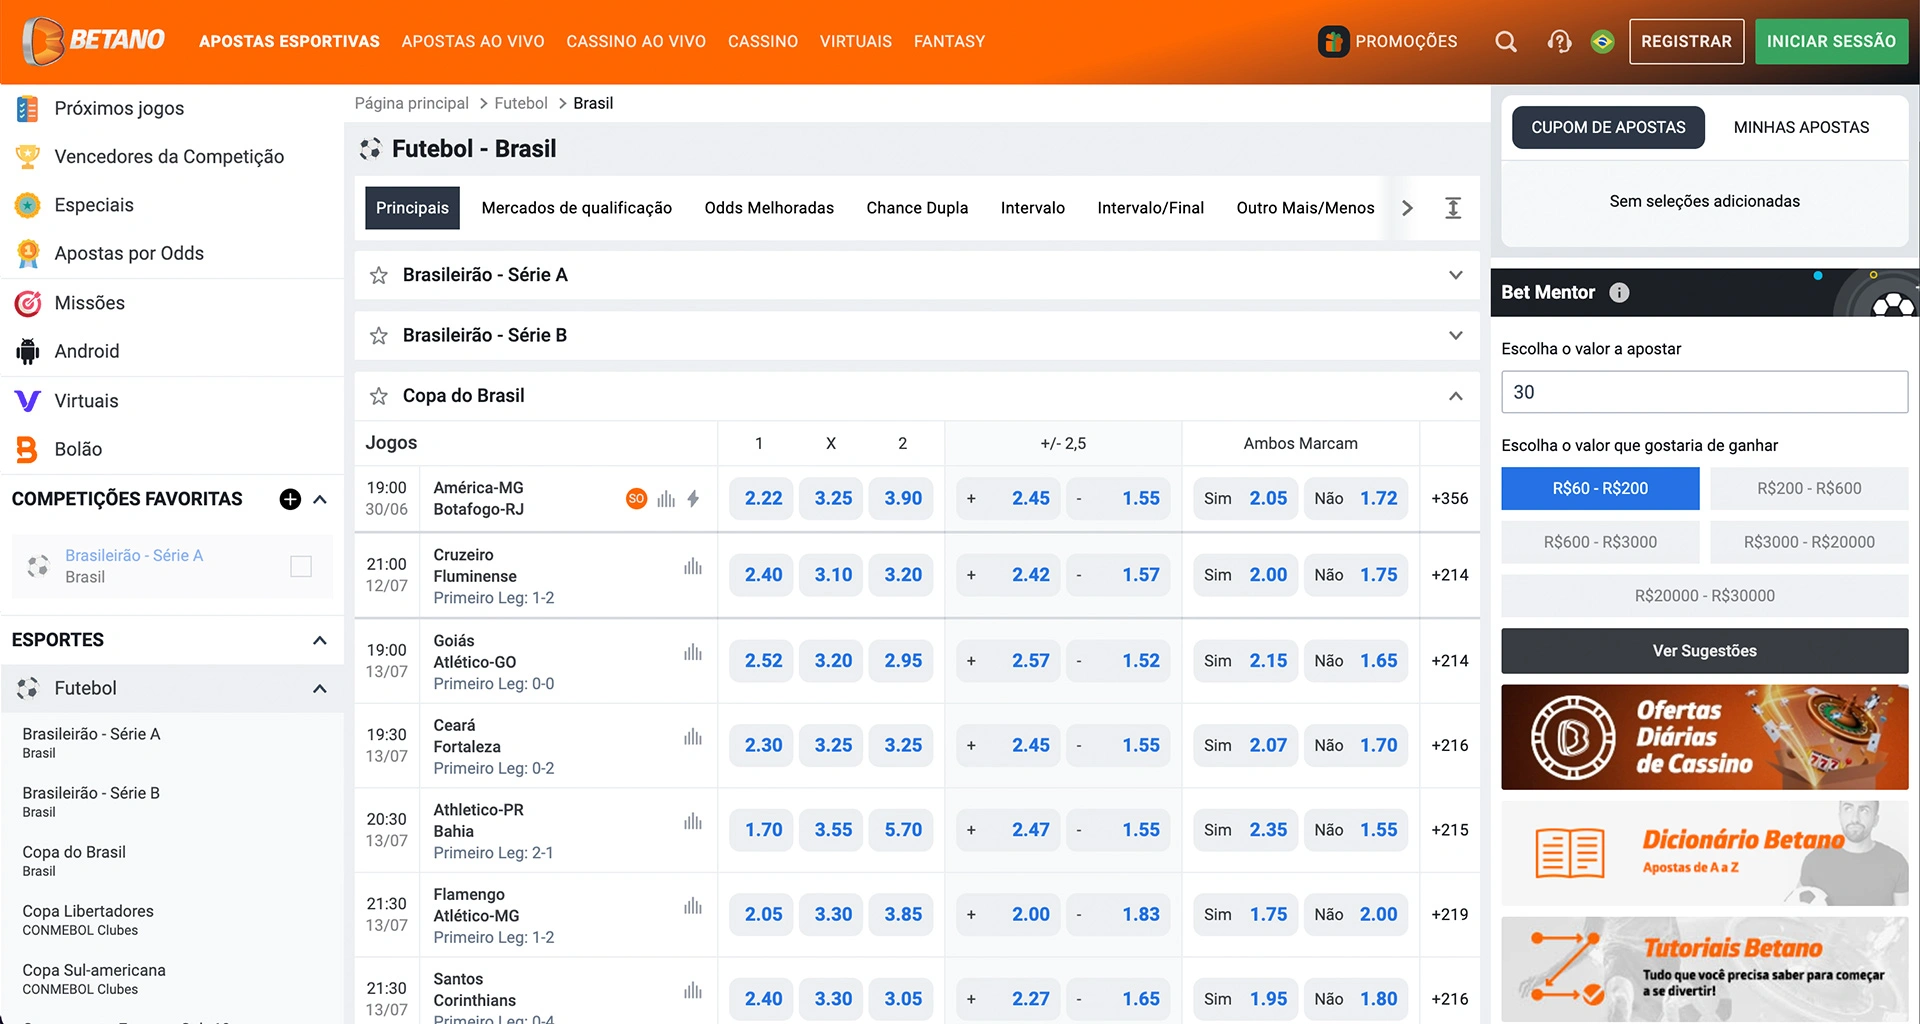1920x1024 pixels.
Task: Open +356 more markets América-MG
Action: pyautogui.click(x=1450, y=498)
